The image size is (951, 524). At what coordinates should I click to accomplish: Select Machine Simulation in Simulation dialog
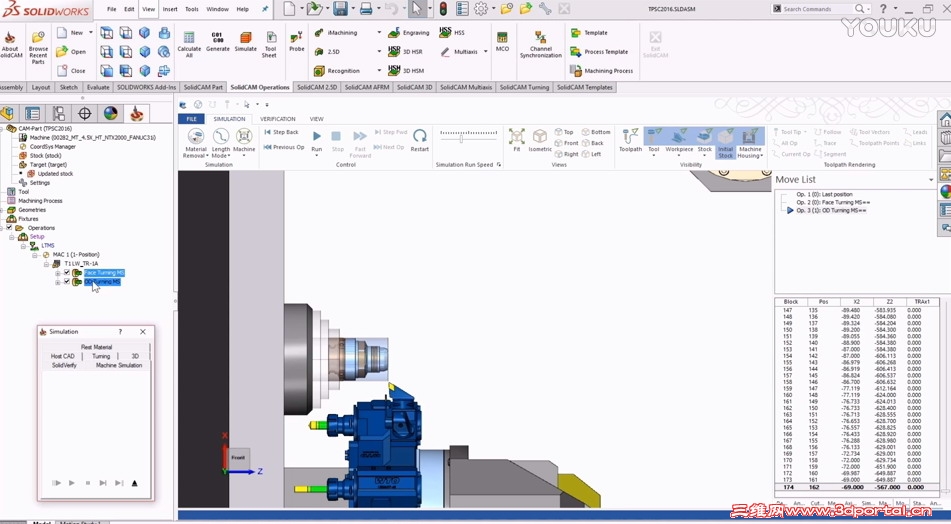(x=119, y=365)
